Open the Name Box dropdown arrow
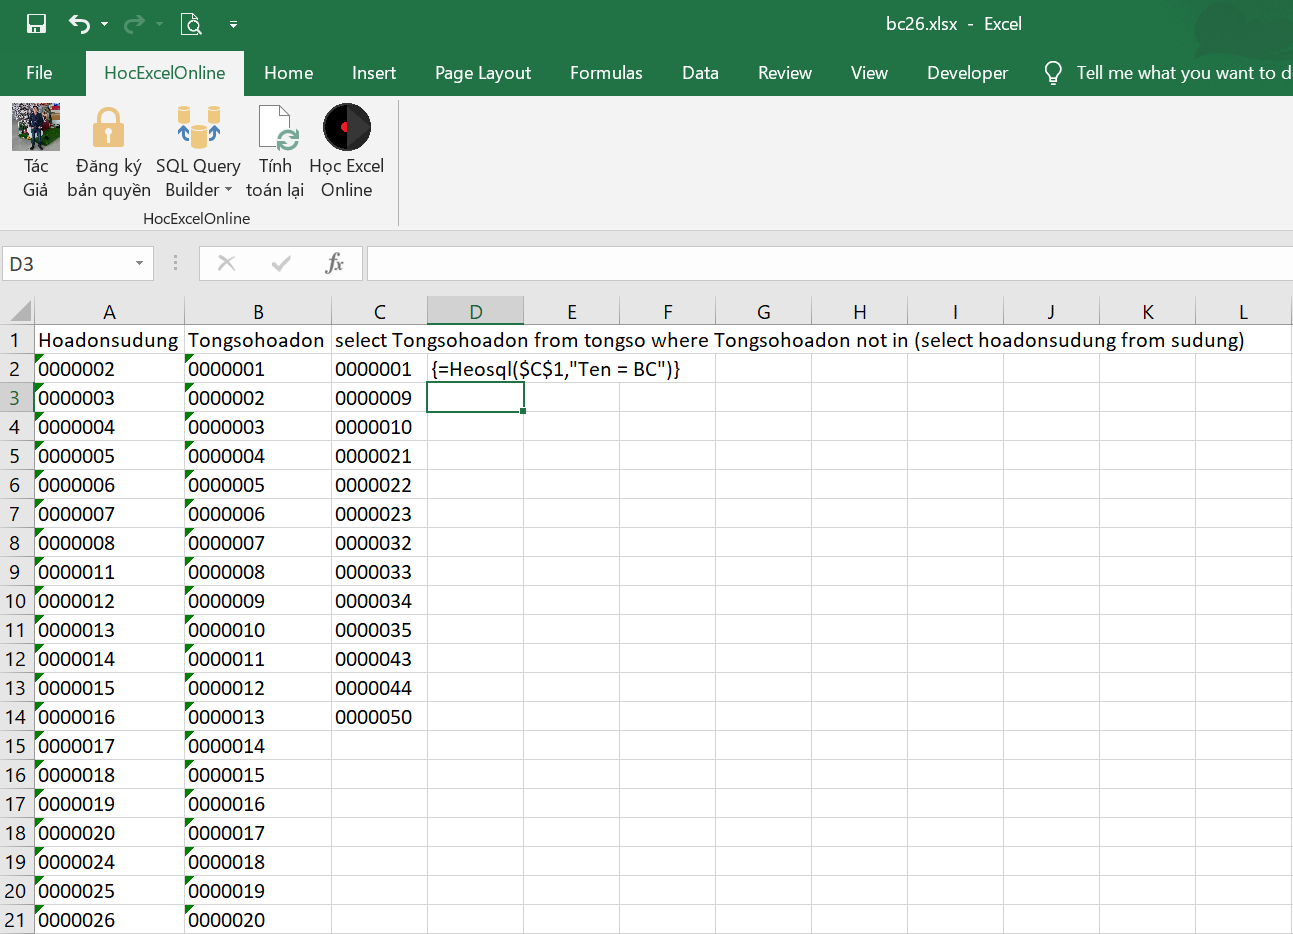This screenshot has width=1293, height=934. [x=140, y=263]
